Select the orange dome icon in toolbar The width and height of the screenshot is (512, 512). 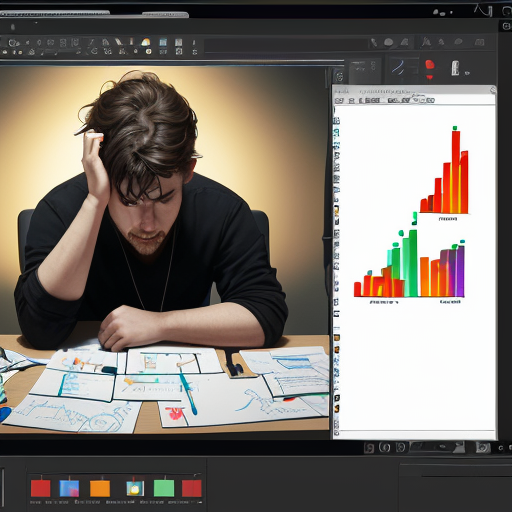coord(146,42)
